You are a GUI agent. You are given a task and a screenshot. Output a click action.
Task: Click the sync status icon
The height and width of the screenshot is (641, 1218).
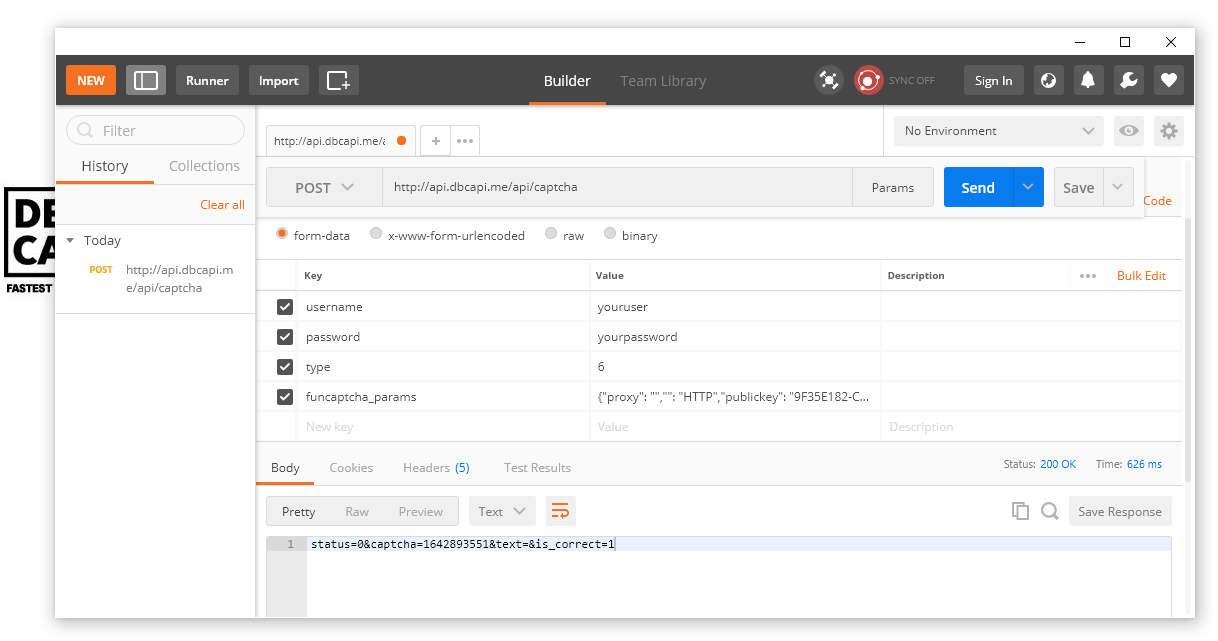tap(868, 81)
